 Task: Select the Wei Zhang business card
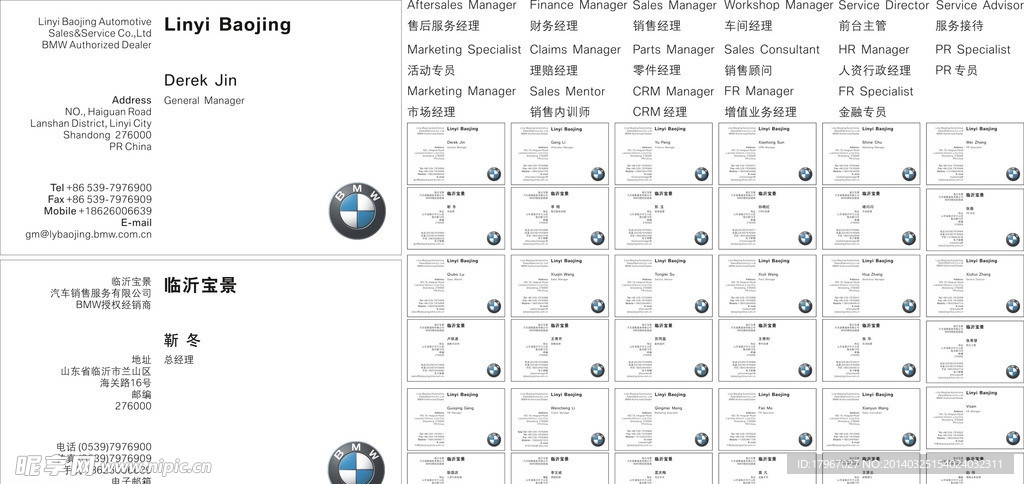[975, 154]
